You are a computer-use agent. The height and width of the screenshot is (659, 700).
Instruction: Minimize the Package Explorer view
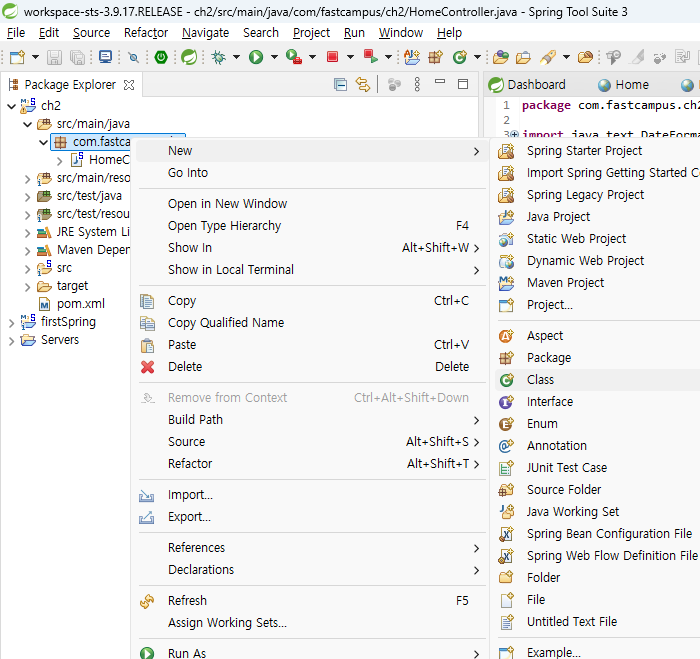pyautogui.click(x=440, y=82)
